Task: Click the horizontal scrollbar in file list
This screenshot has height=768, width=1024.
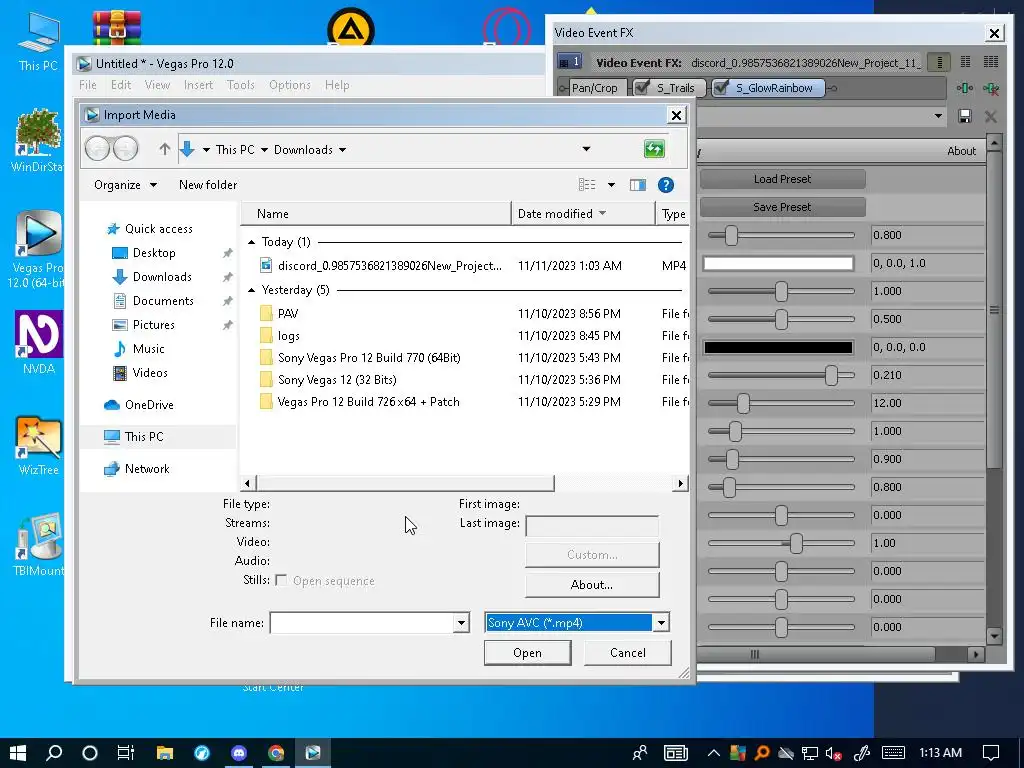Action: coord(405,483)
